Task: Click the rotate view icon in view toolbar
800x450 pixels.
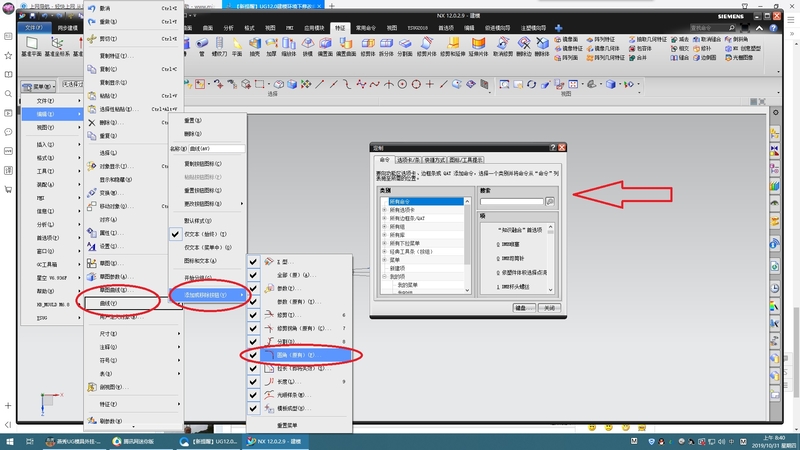Action: [531, 84]
